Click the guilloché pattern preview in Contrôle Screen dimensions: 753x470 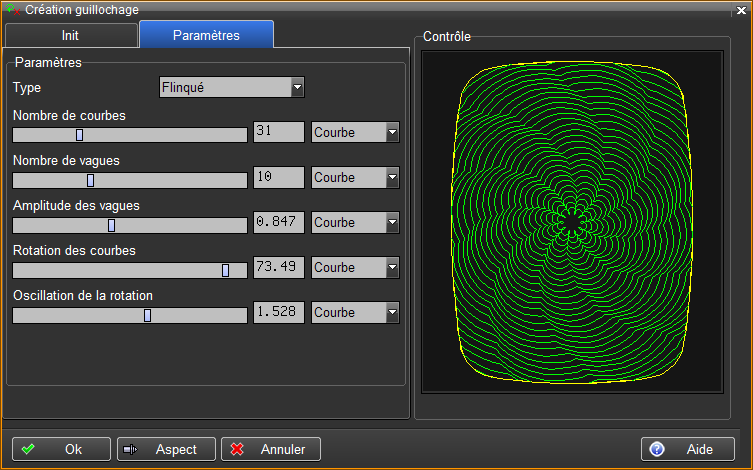[x=572, y=222]
